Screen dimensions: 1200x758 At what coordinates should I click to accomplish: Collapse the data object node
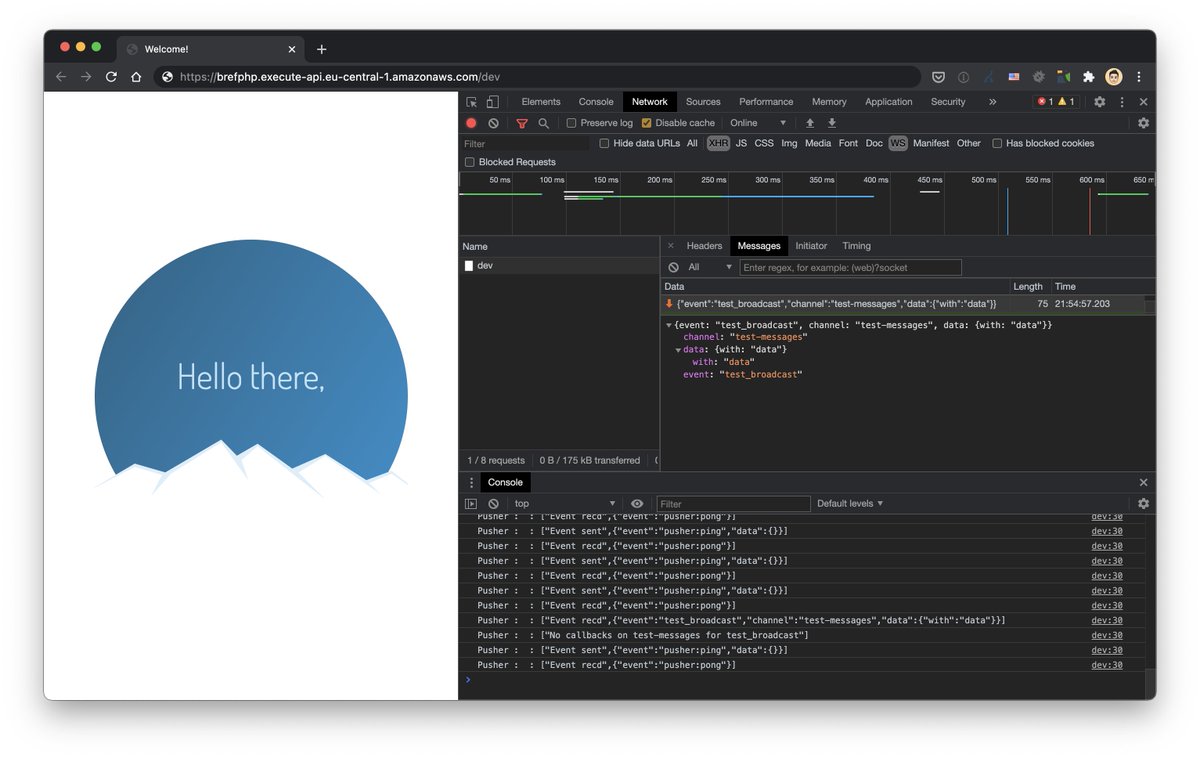[x=679, y=350]
